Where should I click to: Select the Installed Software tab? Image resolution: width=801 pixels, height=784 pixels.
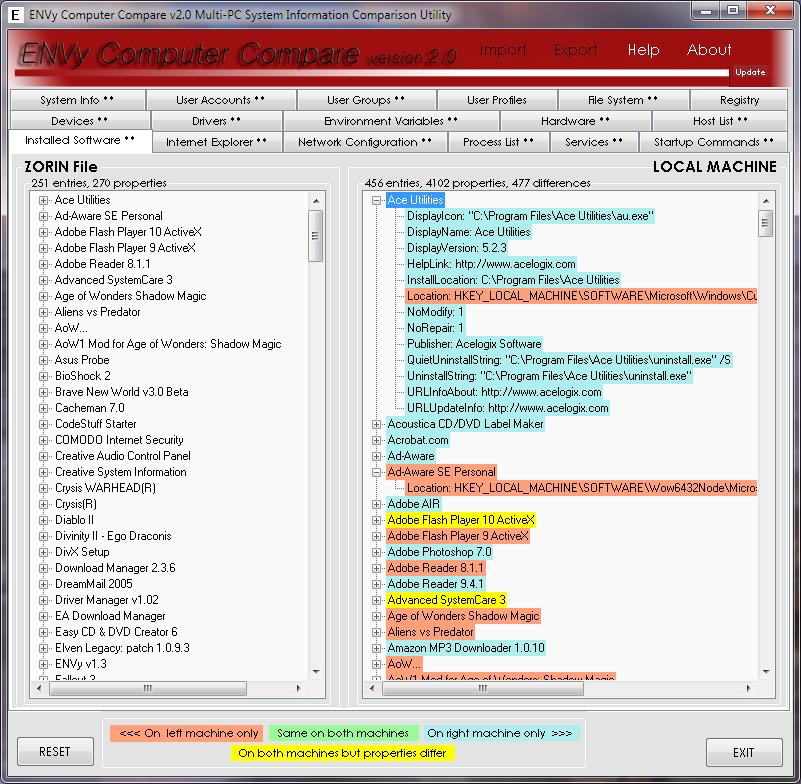point(80,140)
